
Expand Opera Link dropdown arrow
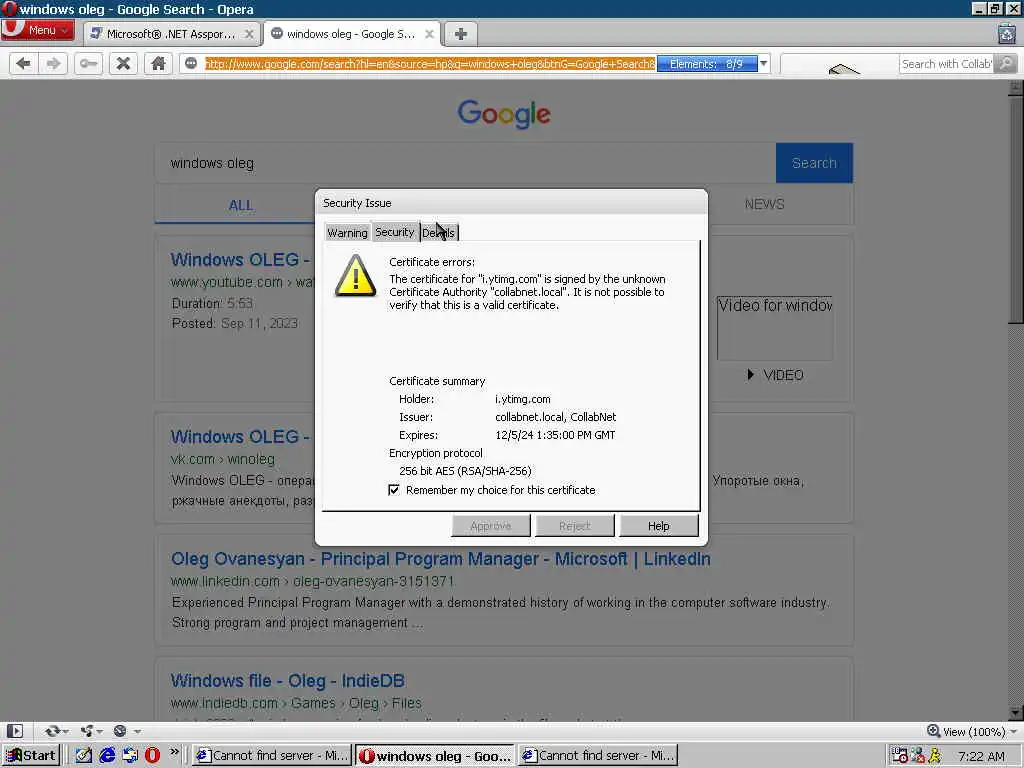point(65,731)
